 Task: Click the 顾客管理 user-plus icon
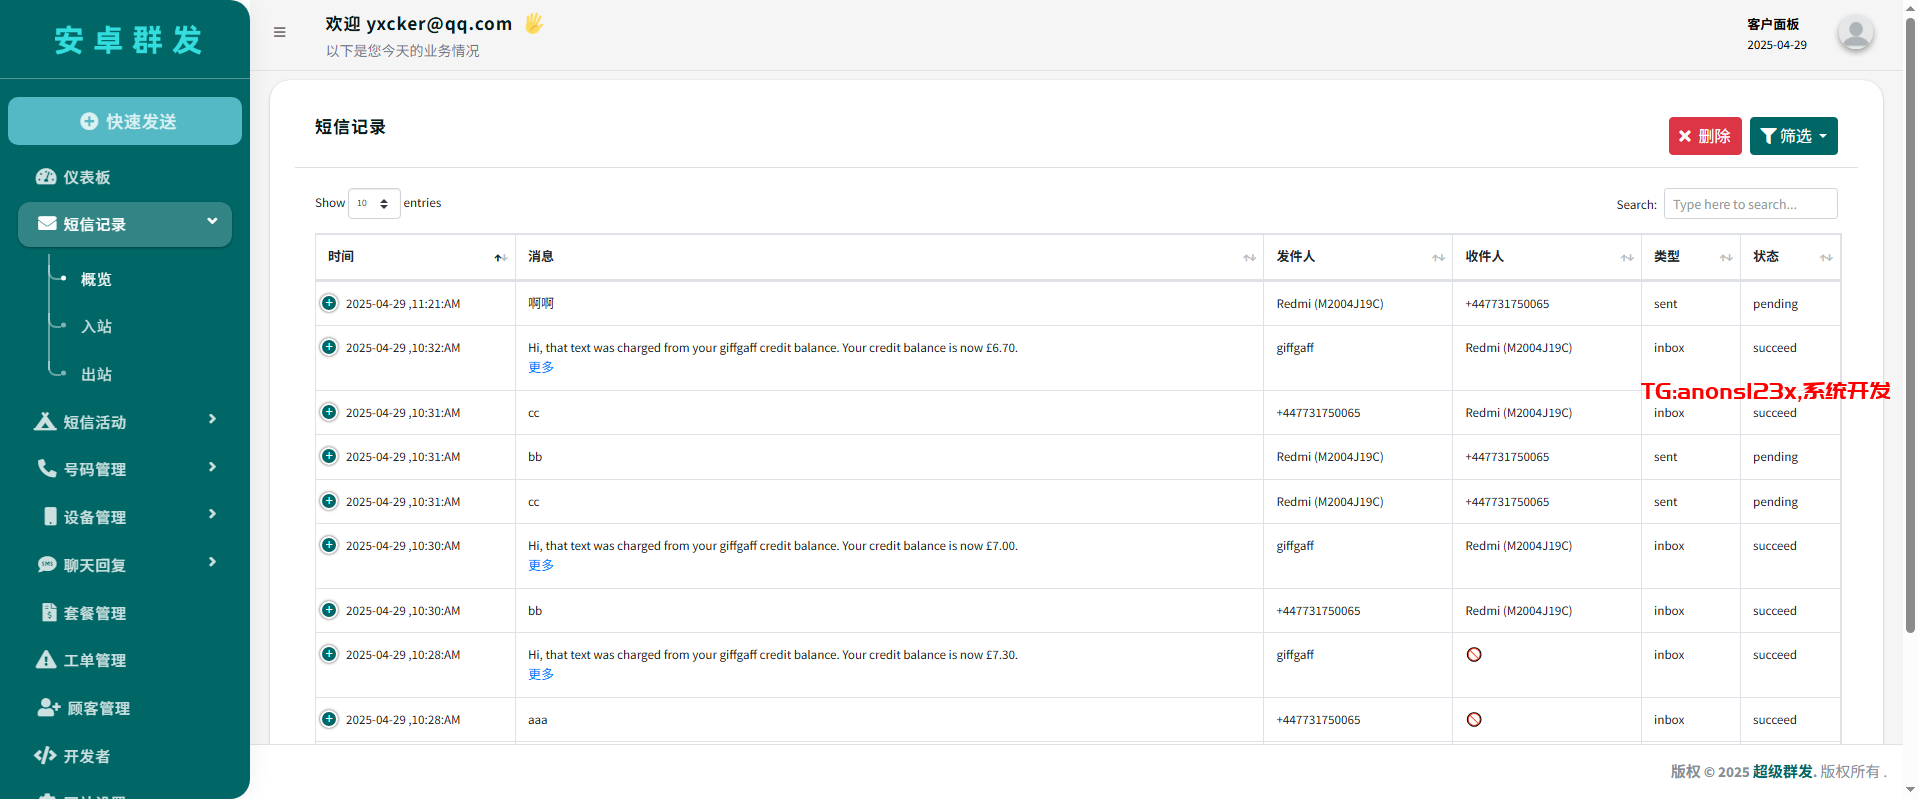pyautogui.click(x=48, y=708)
